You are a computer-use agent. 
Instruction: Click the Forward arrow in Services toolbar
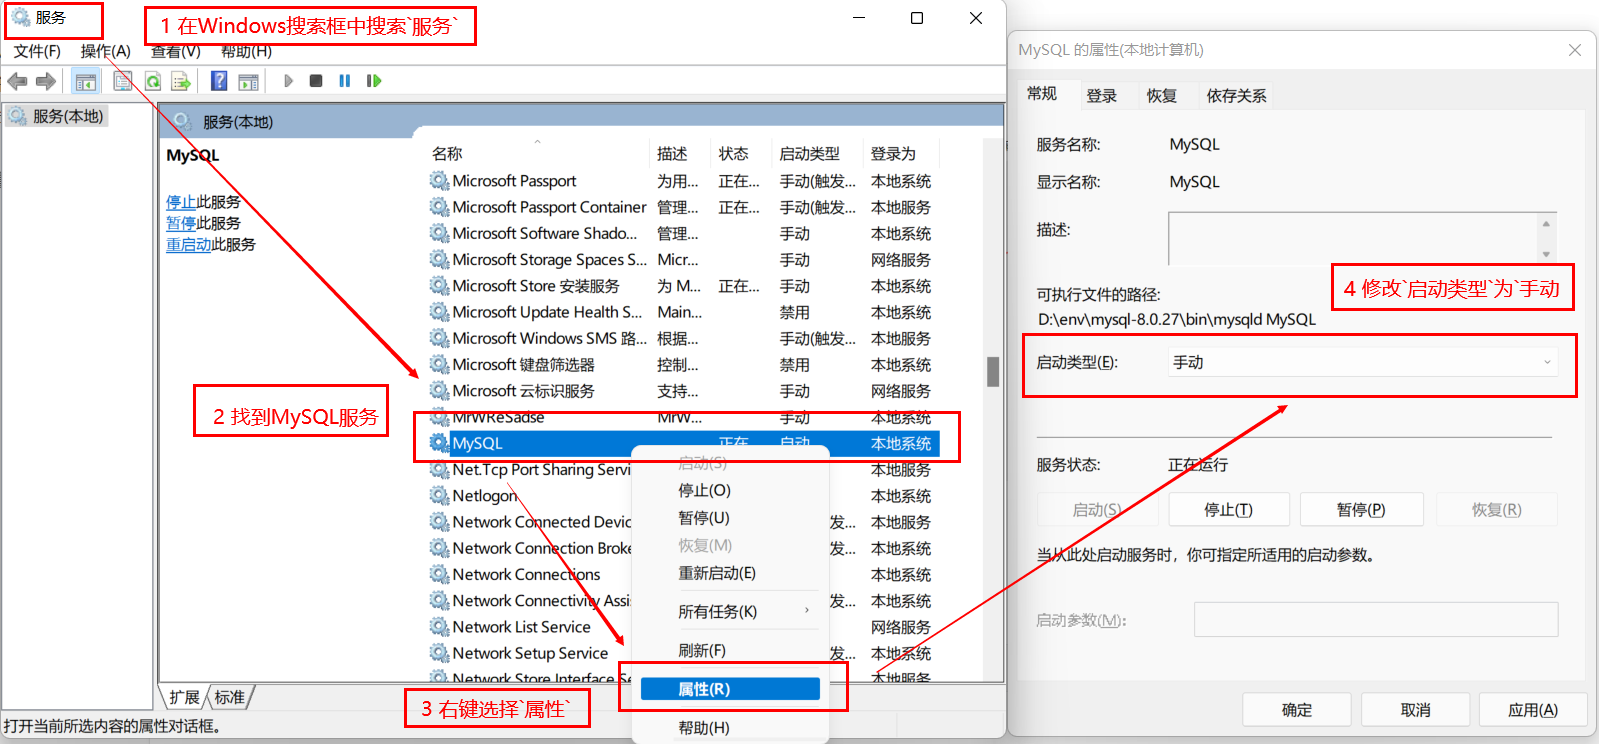tap(46, 81)
